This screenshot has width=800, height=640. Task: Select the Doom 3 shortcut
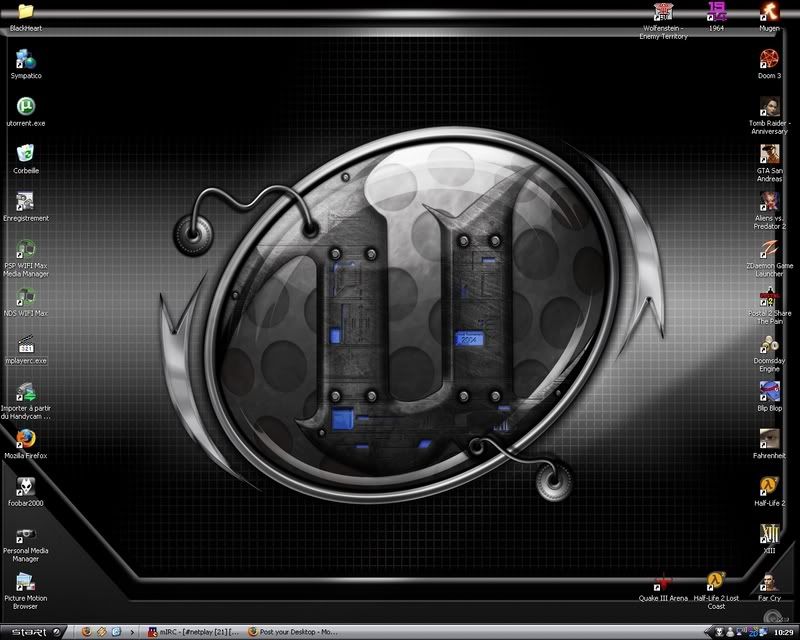tap(769, 64)
